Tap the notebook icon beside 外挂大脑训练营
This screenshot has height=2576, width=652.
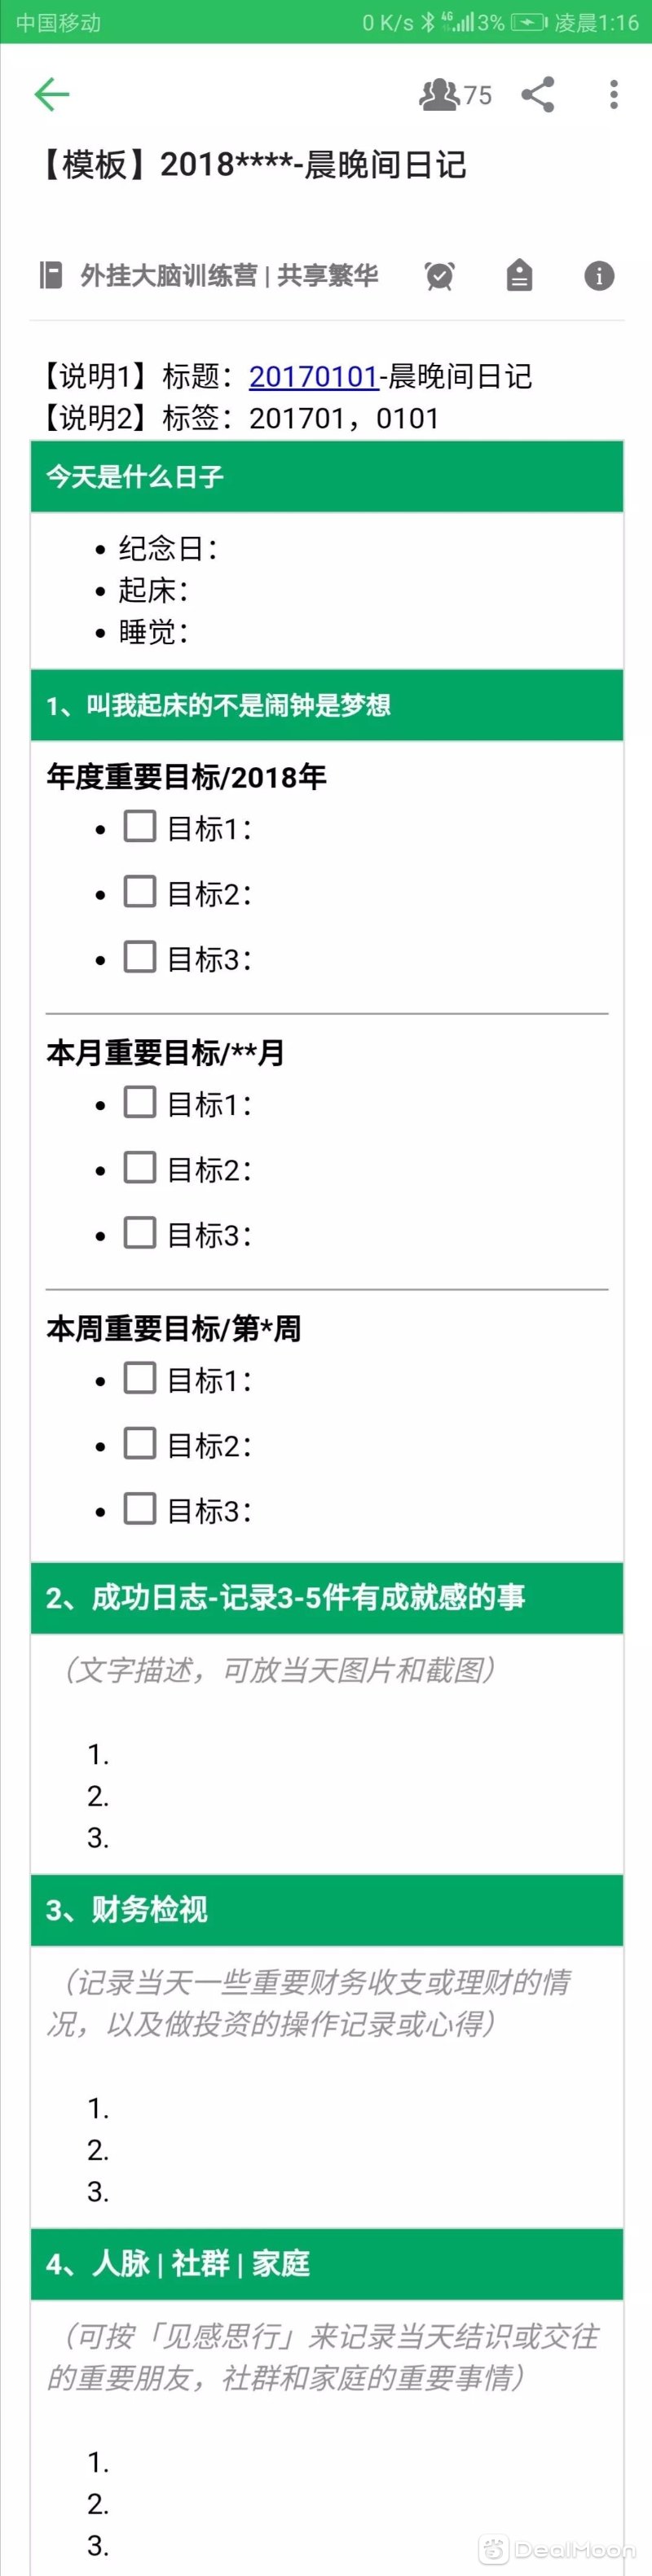point(50,275)
